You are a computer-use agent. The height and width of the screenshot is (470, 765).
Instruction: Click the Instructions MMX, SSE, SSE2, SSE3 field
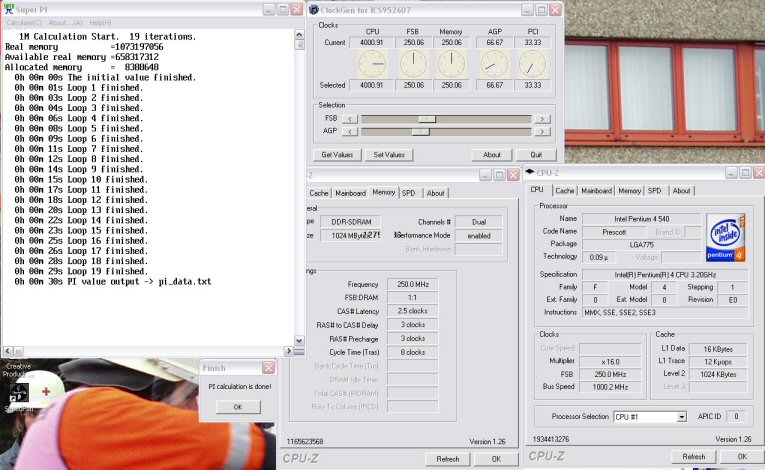click(664, 312)
